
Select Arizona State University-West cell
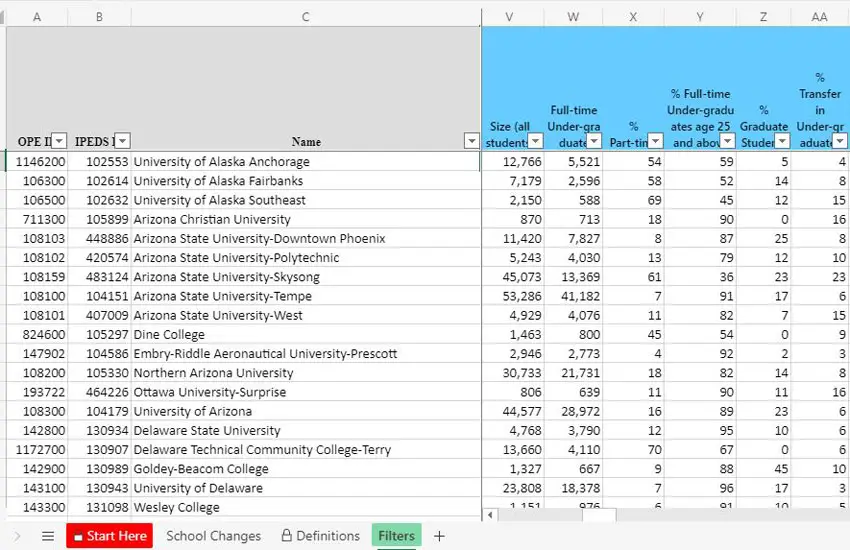coord(306,315)
